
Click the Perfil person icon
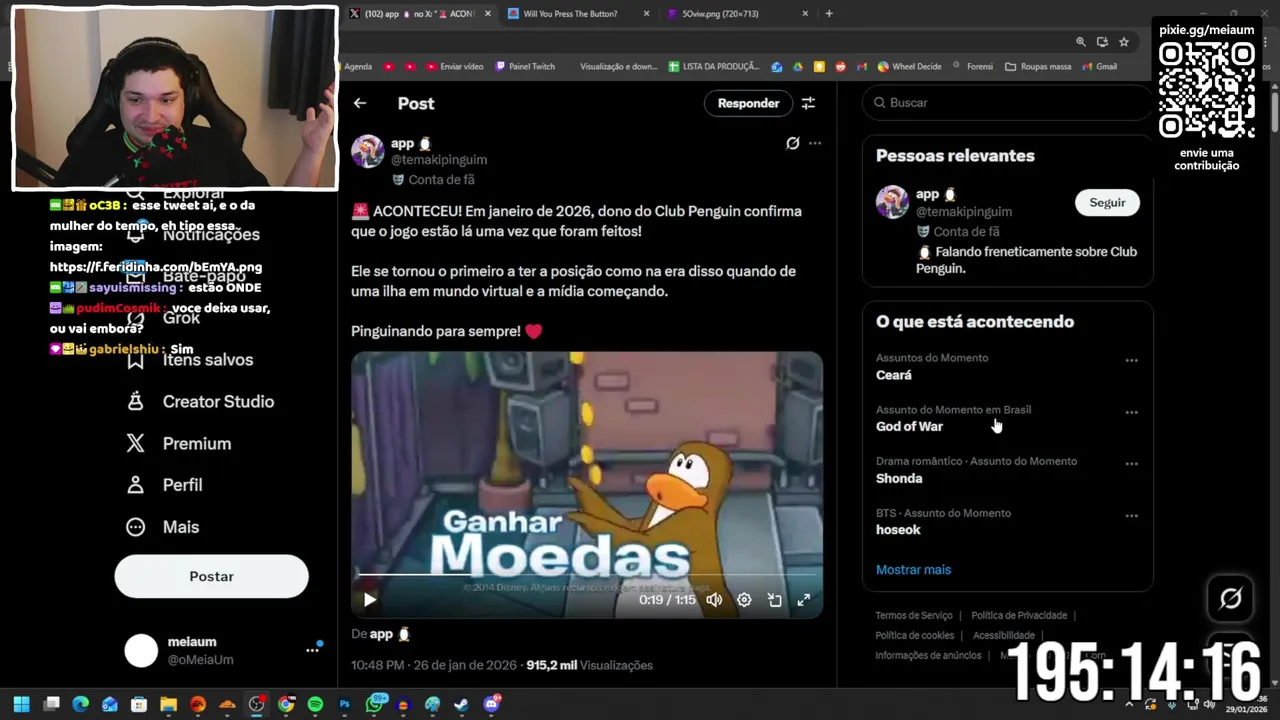click(x=136, y=484)
